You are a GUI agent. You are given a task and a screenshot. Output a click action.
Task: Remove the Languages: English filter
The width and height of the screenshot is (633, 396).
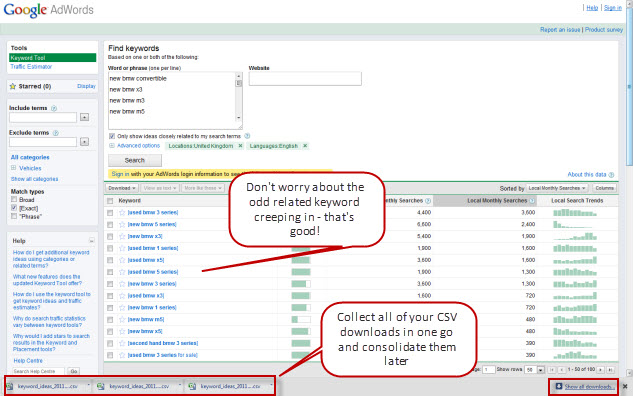(305, 146)
